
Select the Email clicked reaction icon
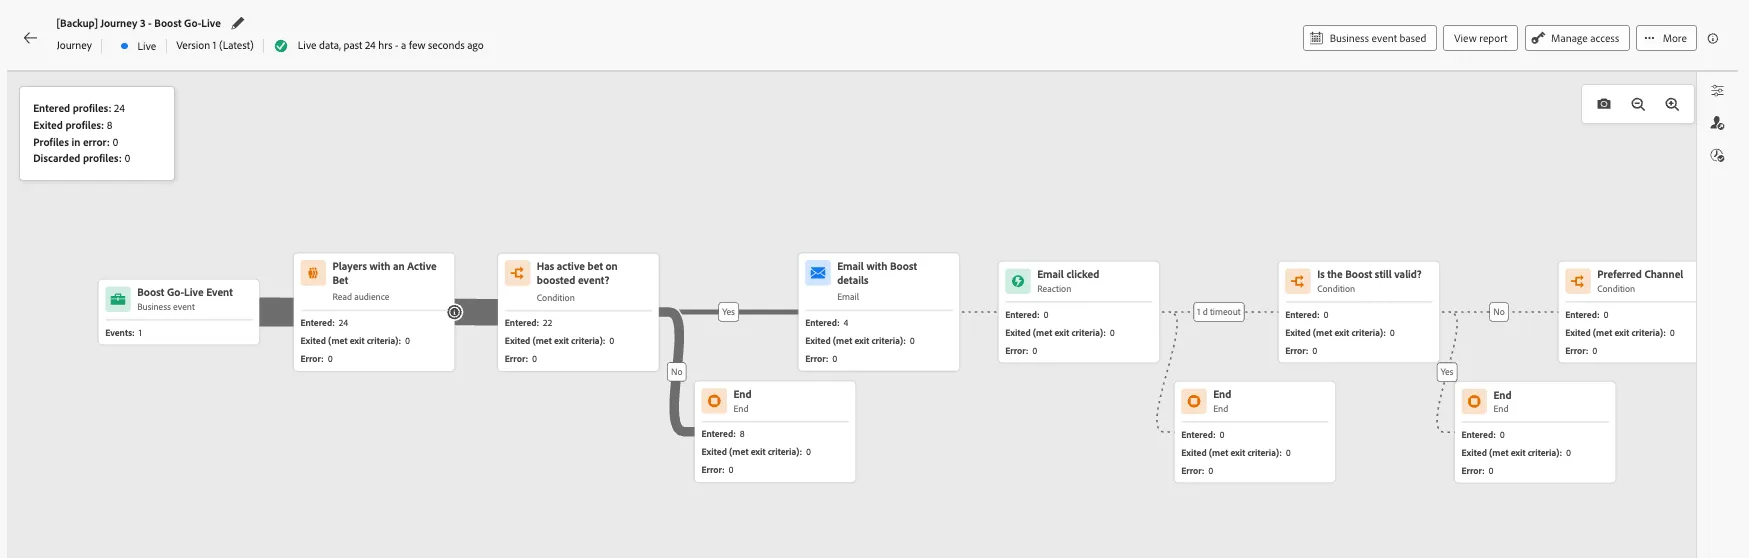coord(1018,281)
